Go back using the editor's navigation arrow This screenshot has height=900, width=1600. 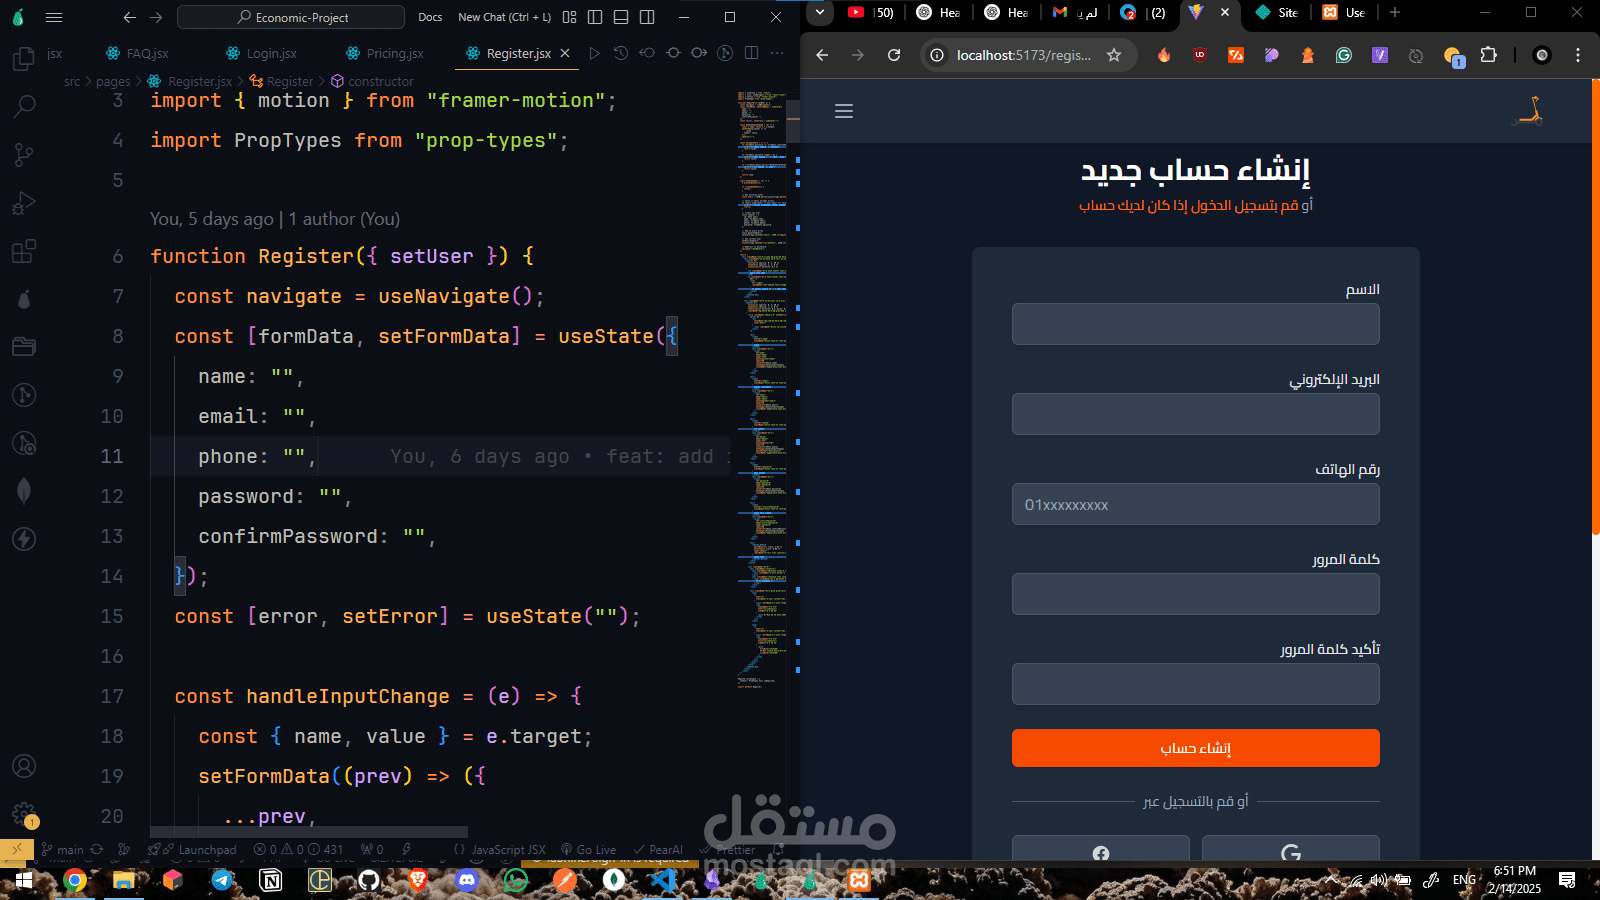point(130,17)
